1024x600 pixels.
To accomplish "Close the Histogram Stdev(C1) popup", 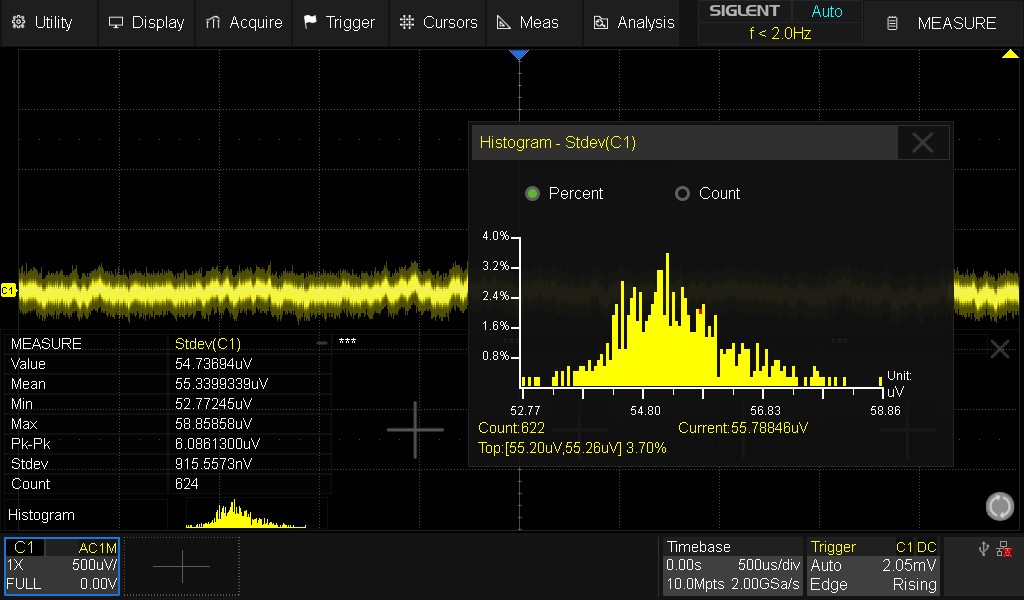I will [x=922, y=143].
